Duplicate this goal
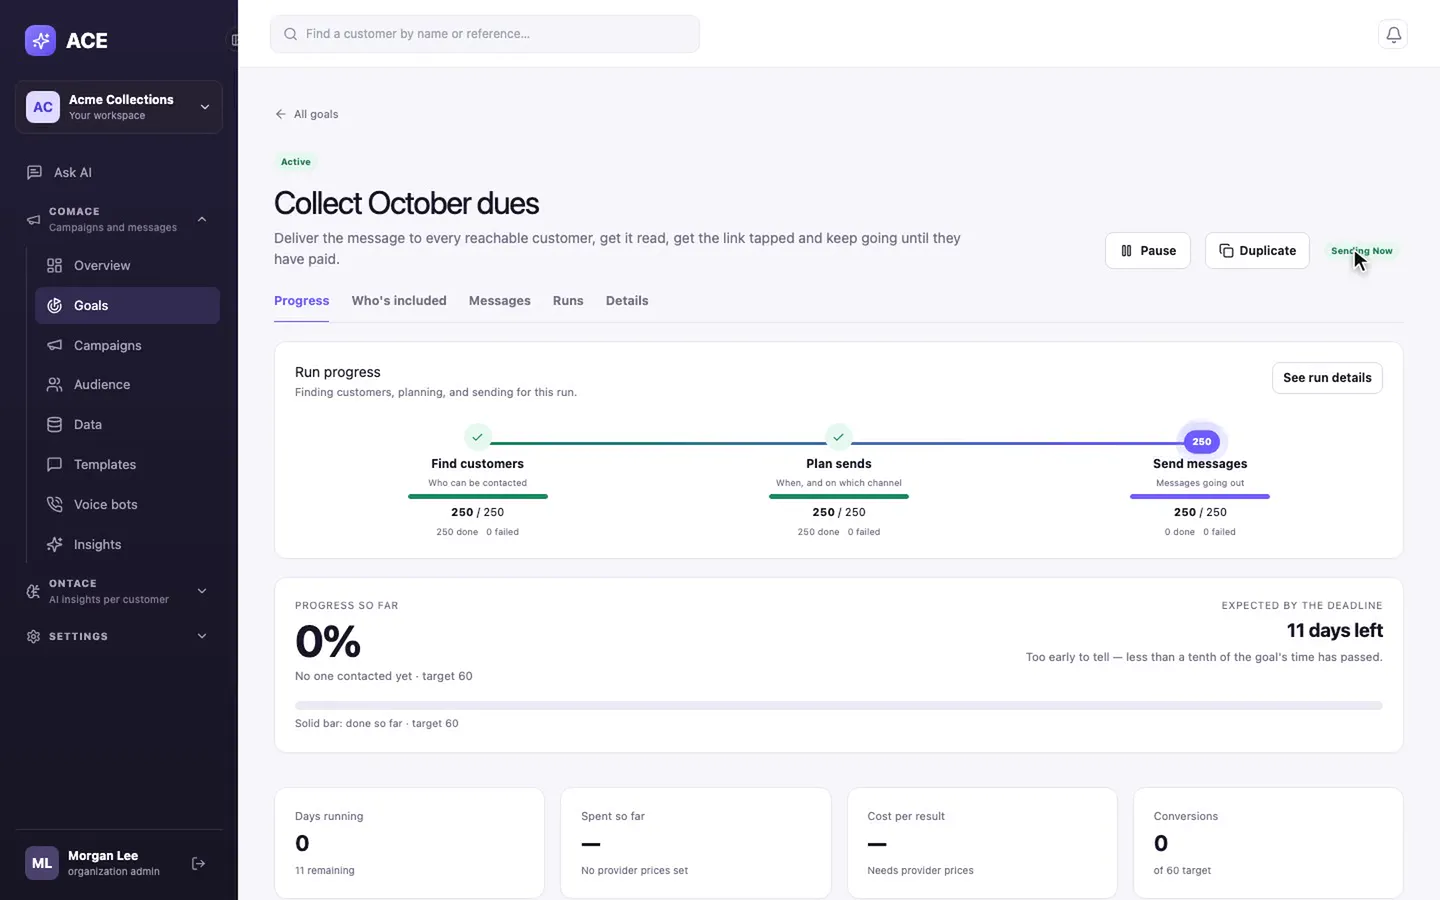The width and height of the screenshot is (1440, 900). (1257, 251)
